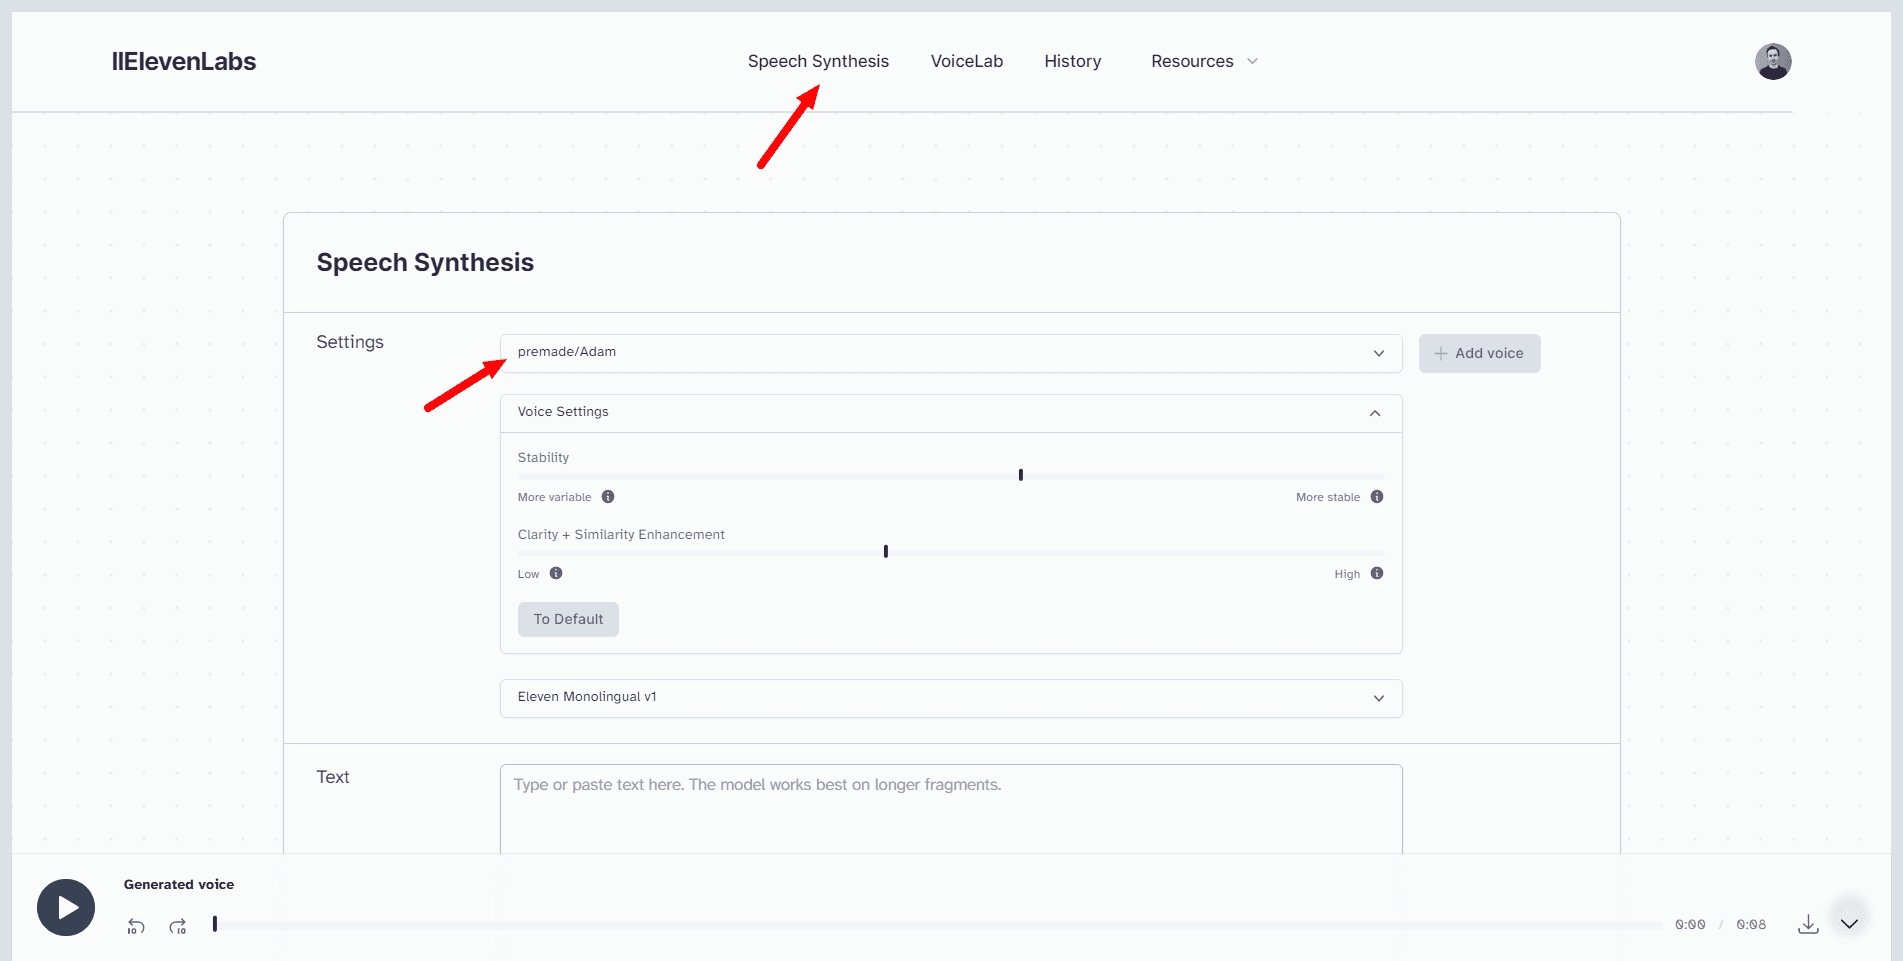The image size is (1903, 961).
Task: Expand the Resources menu
Action: pyautogui.click(x=1204, y=61)
